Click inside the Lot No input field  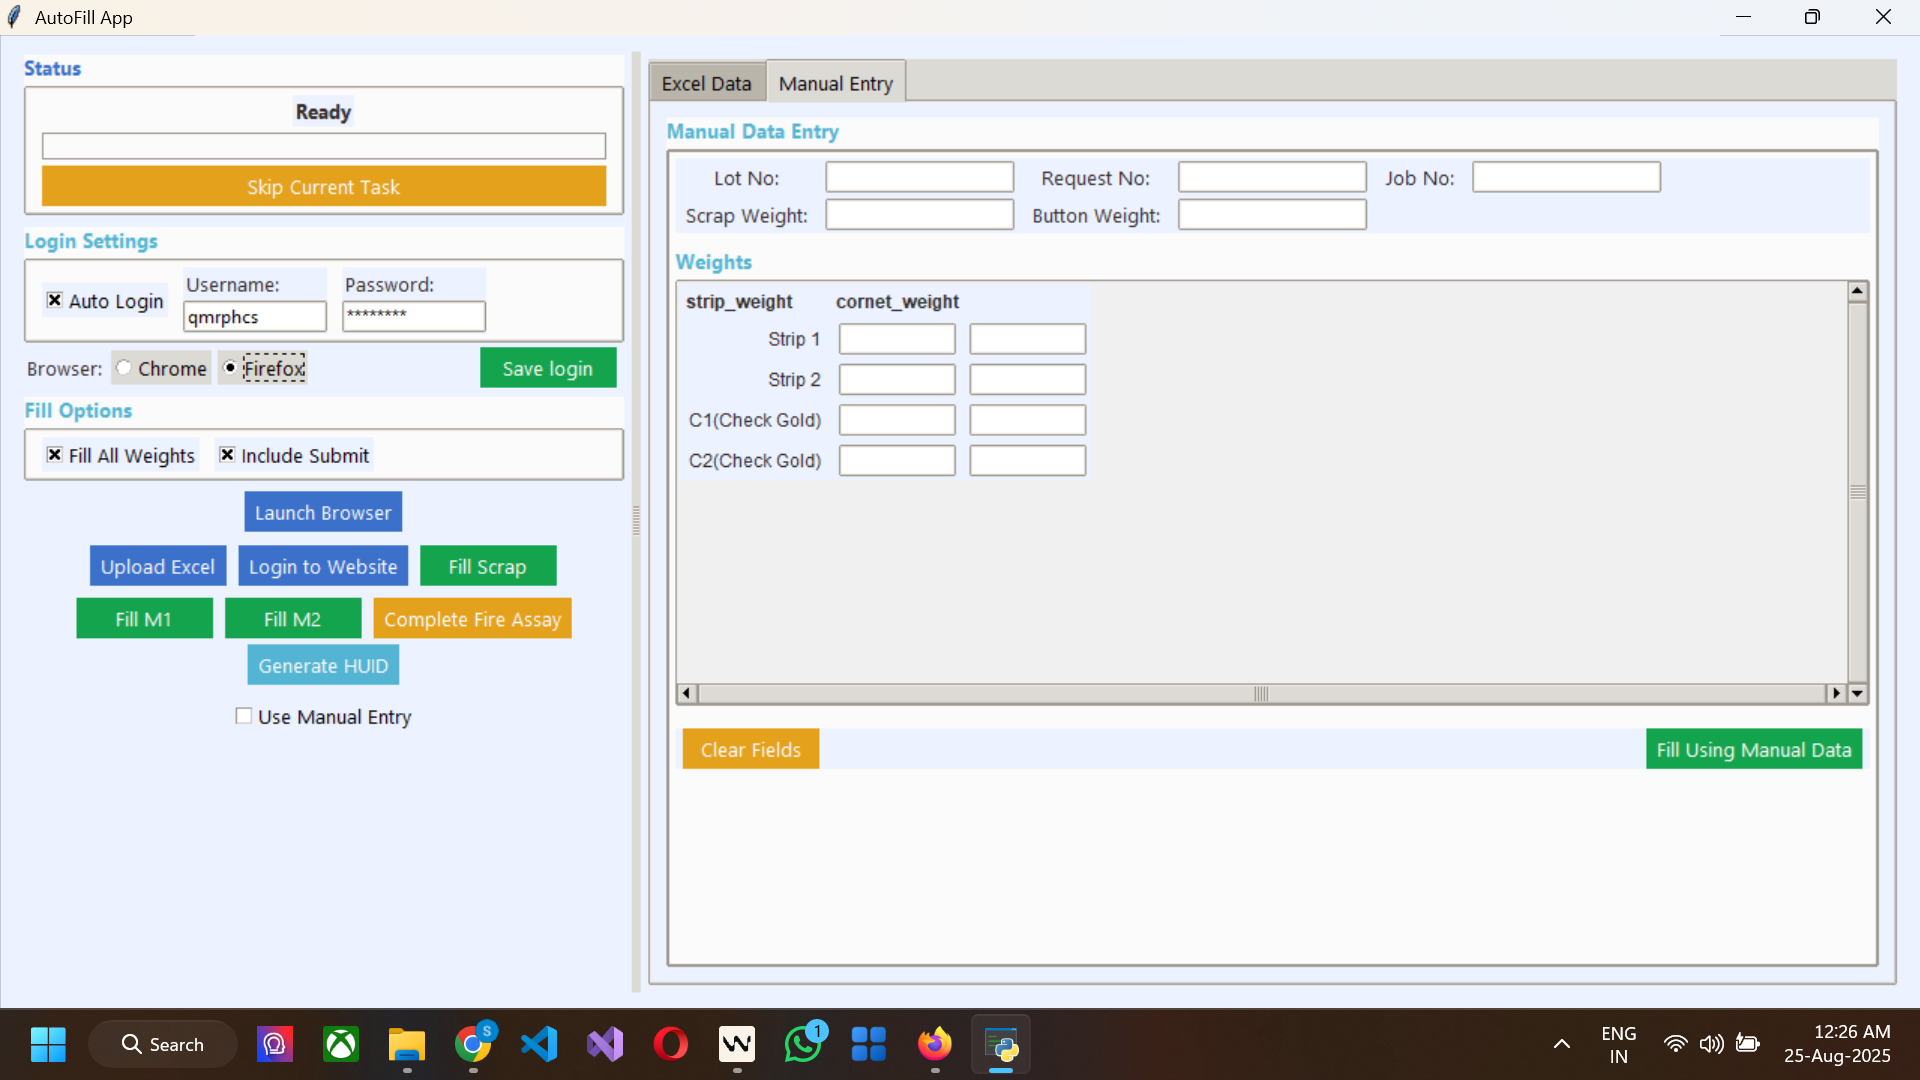(x=918, y=177)
